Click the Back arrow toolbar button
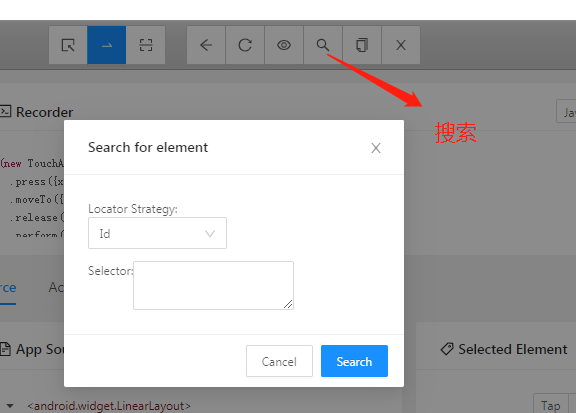Screen dimensions: 576x413 206,45
